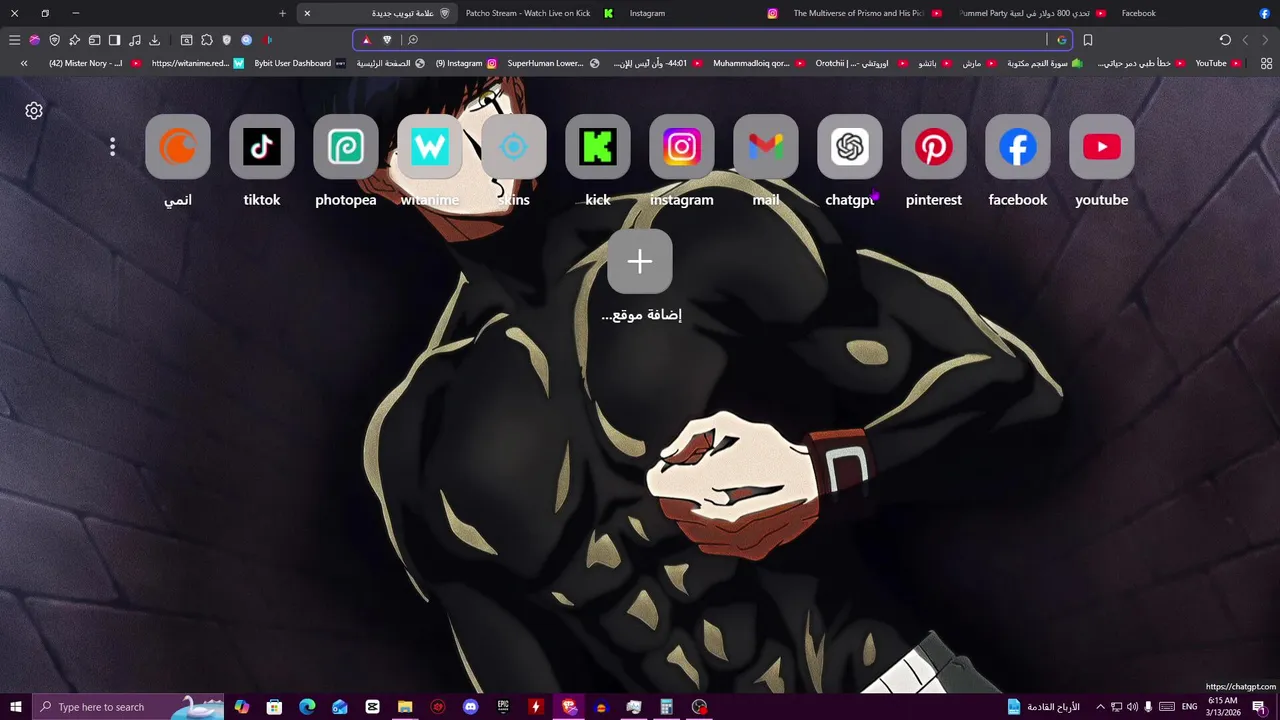Open the Orotchii bookmark

click(x=861, y=63)
